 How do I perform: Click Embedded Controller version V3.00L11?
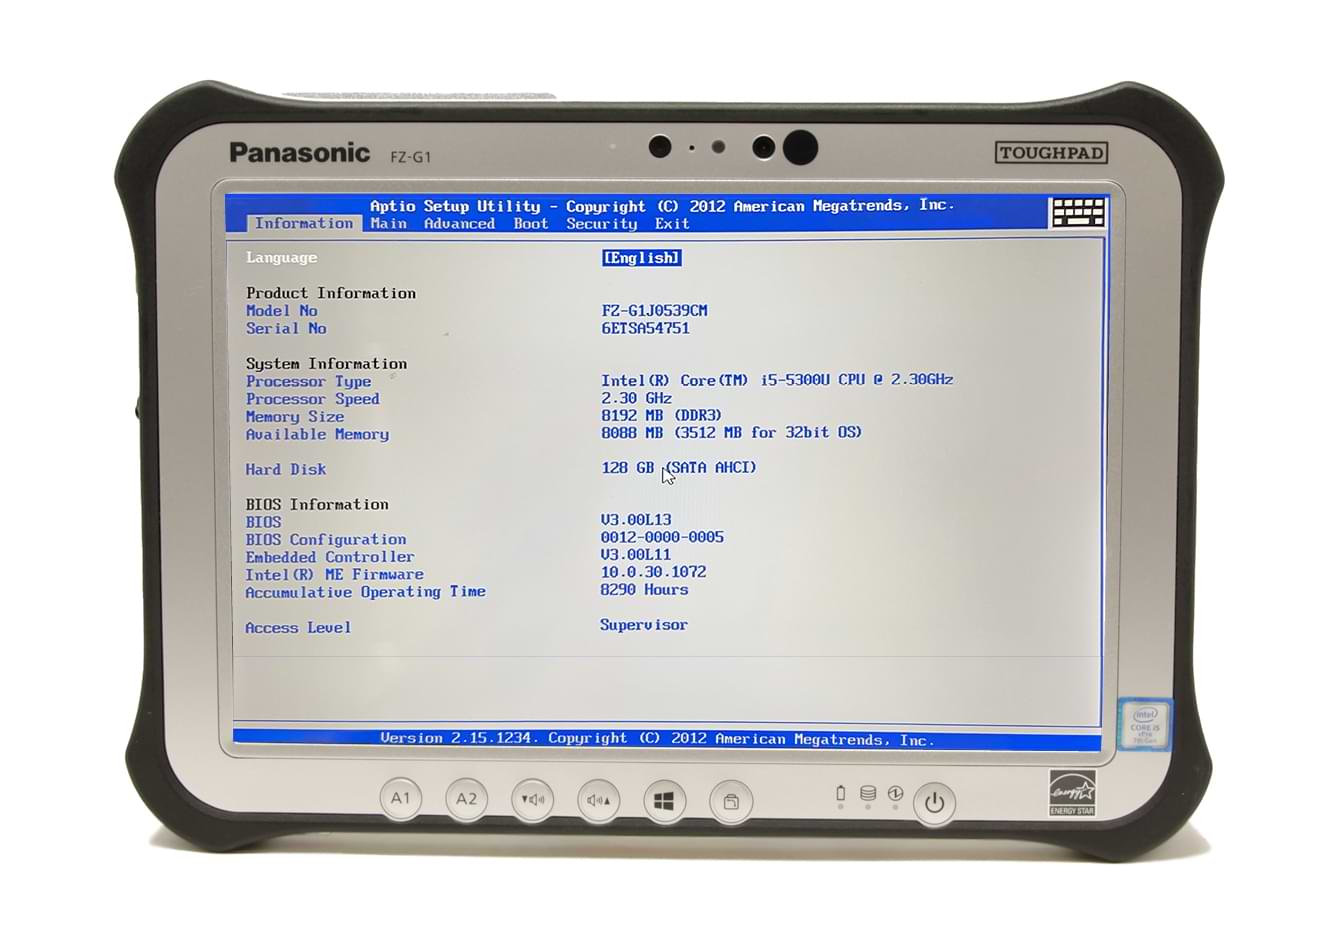click(636, 555)
